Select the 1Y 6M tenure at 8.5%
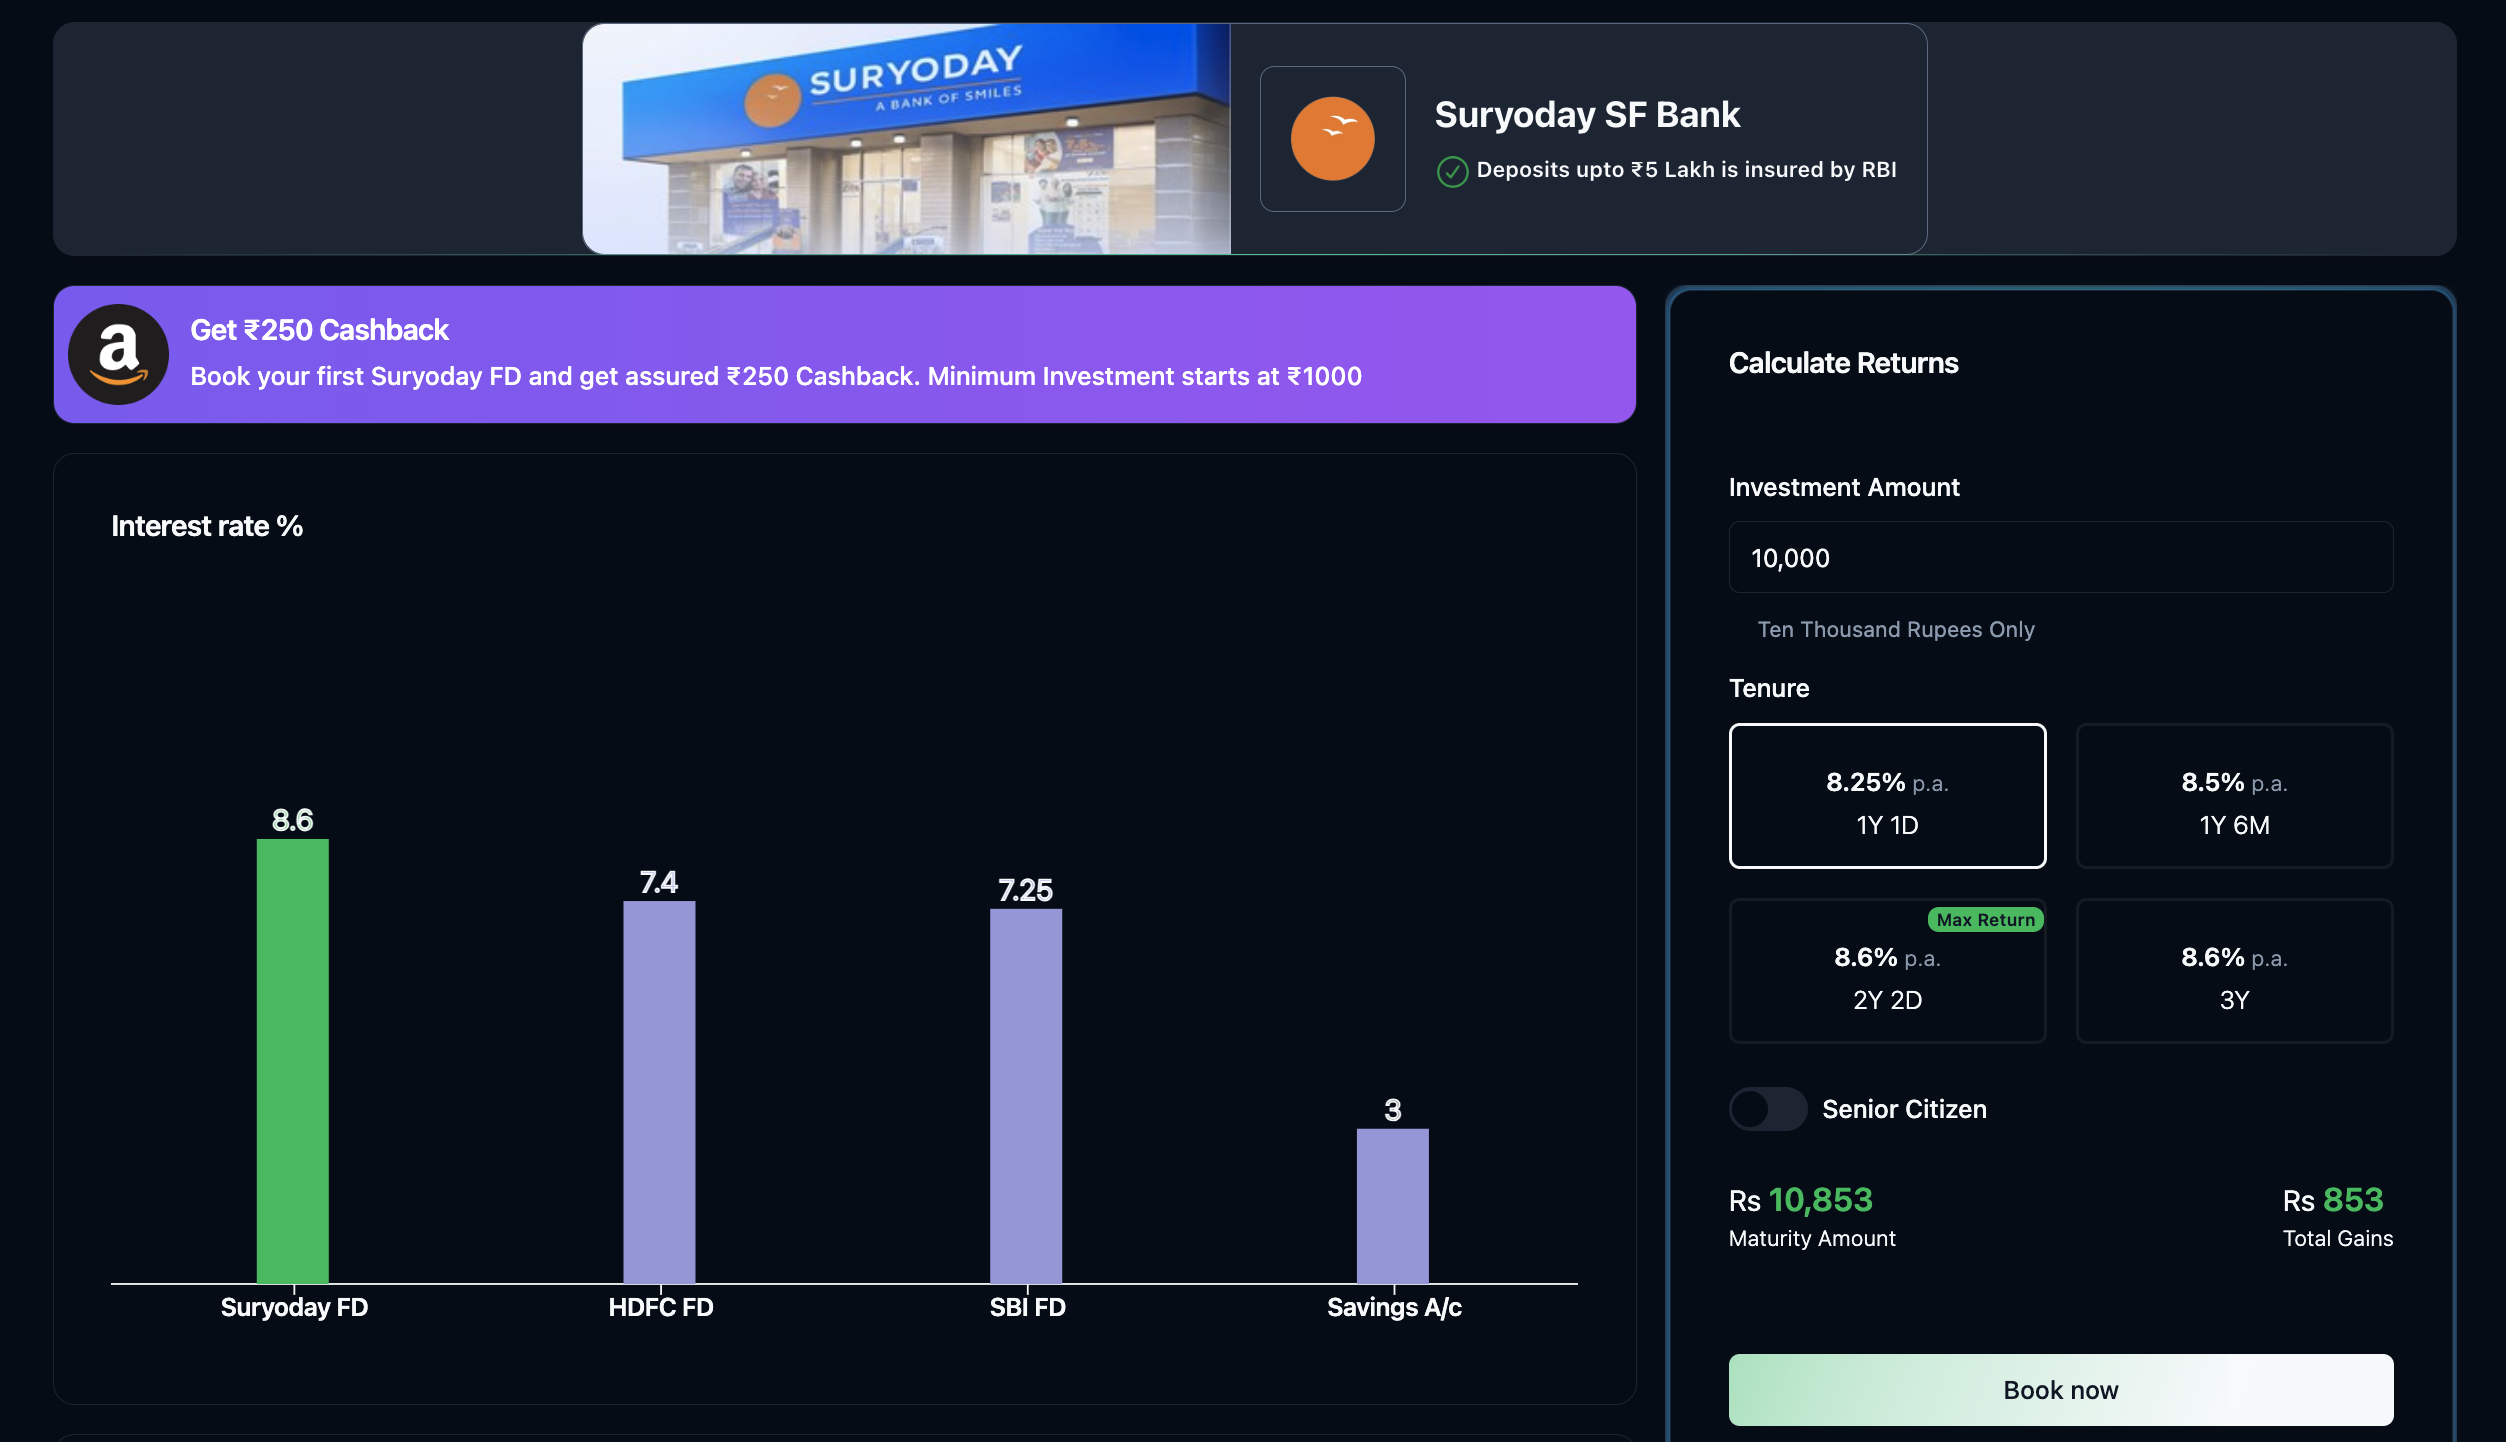 tap(2234, 796)
